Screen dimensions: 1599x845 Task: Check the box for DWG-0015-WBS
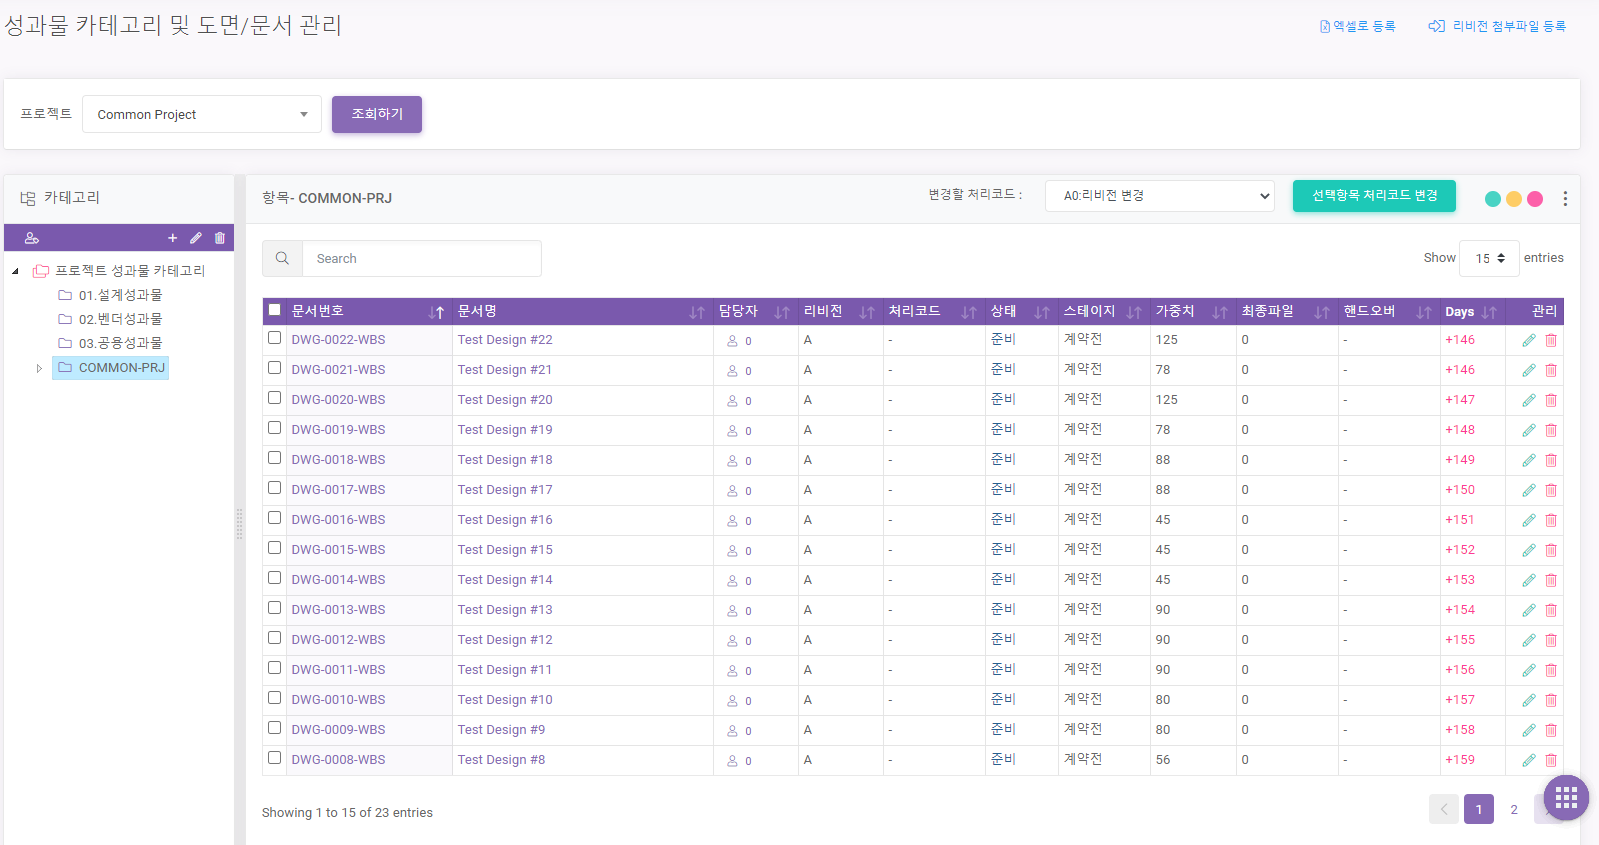pyautogui.click(x=274, y=548)
